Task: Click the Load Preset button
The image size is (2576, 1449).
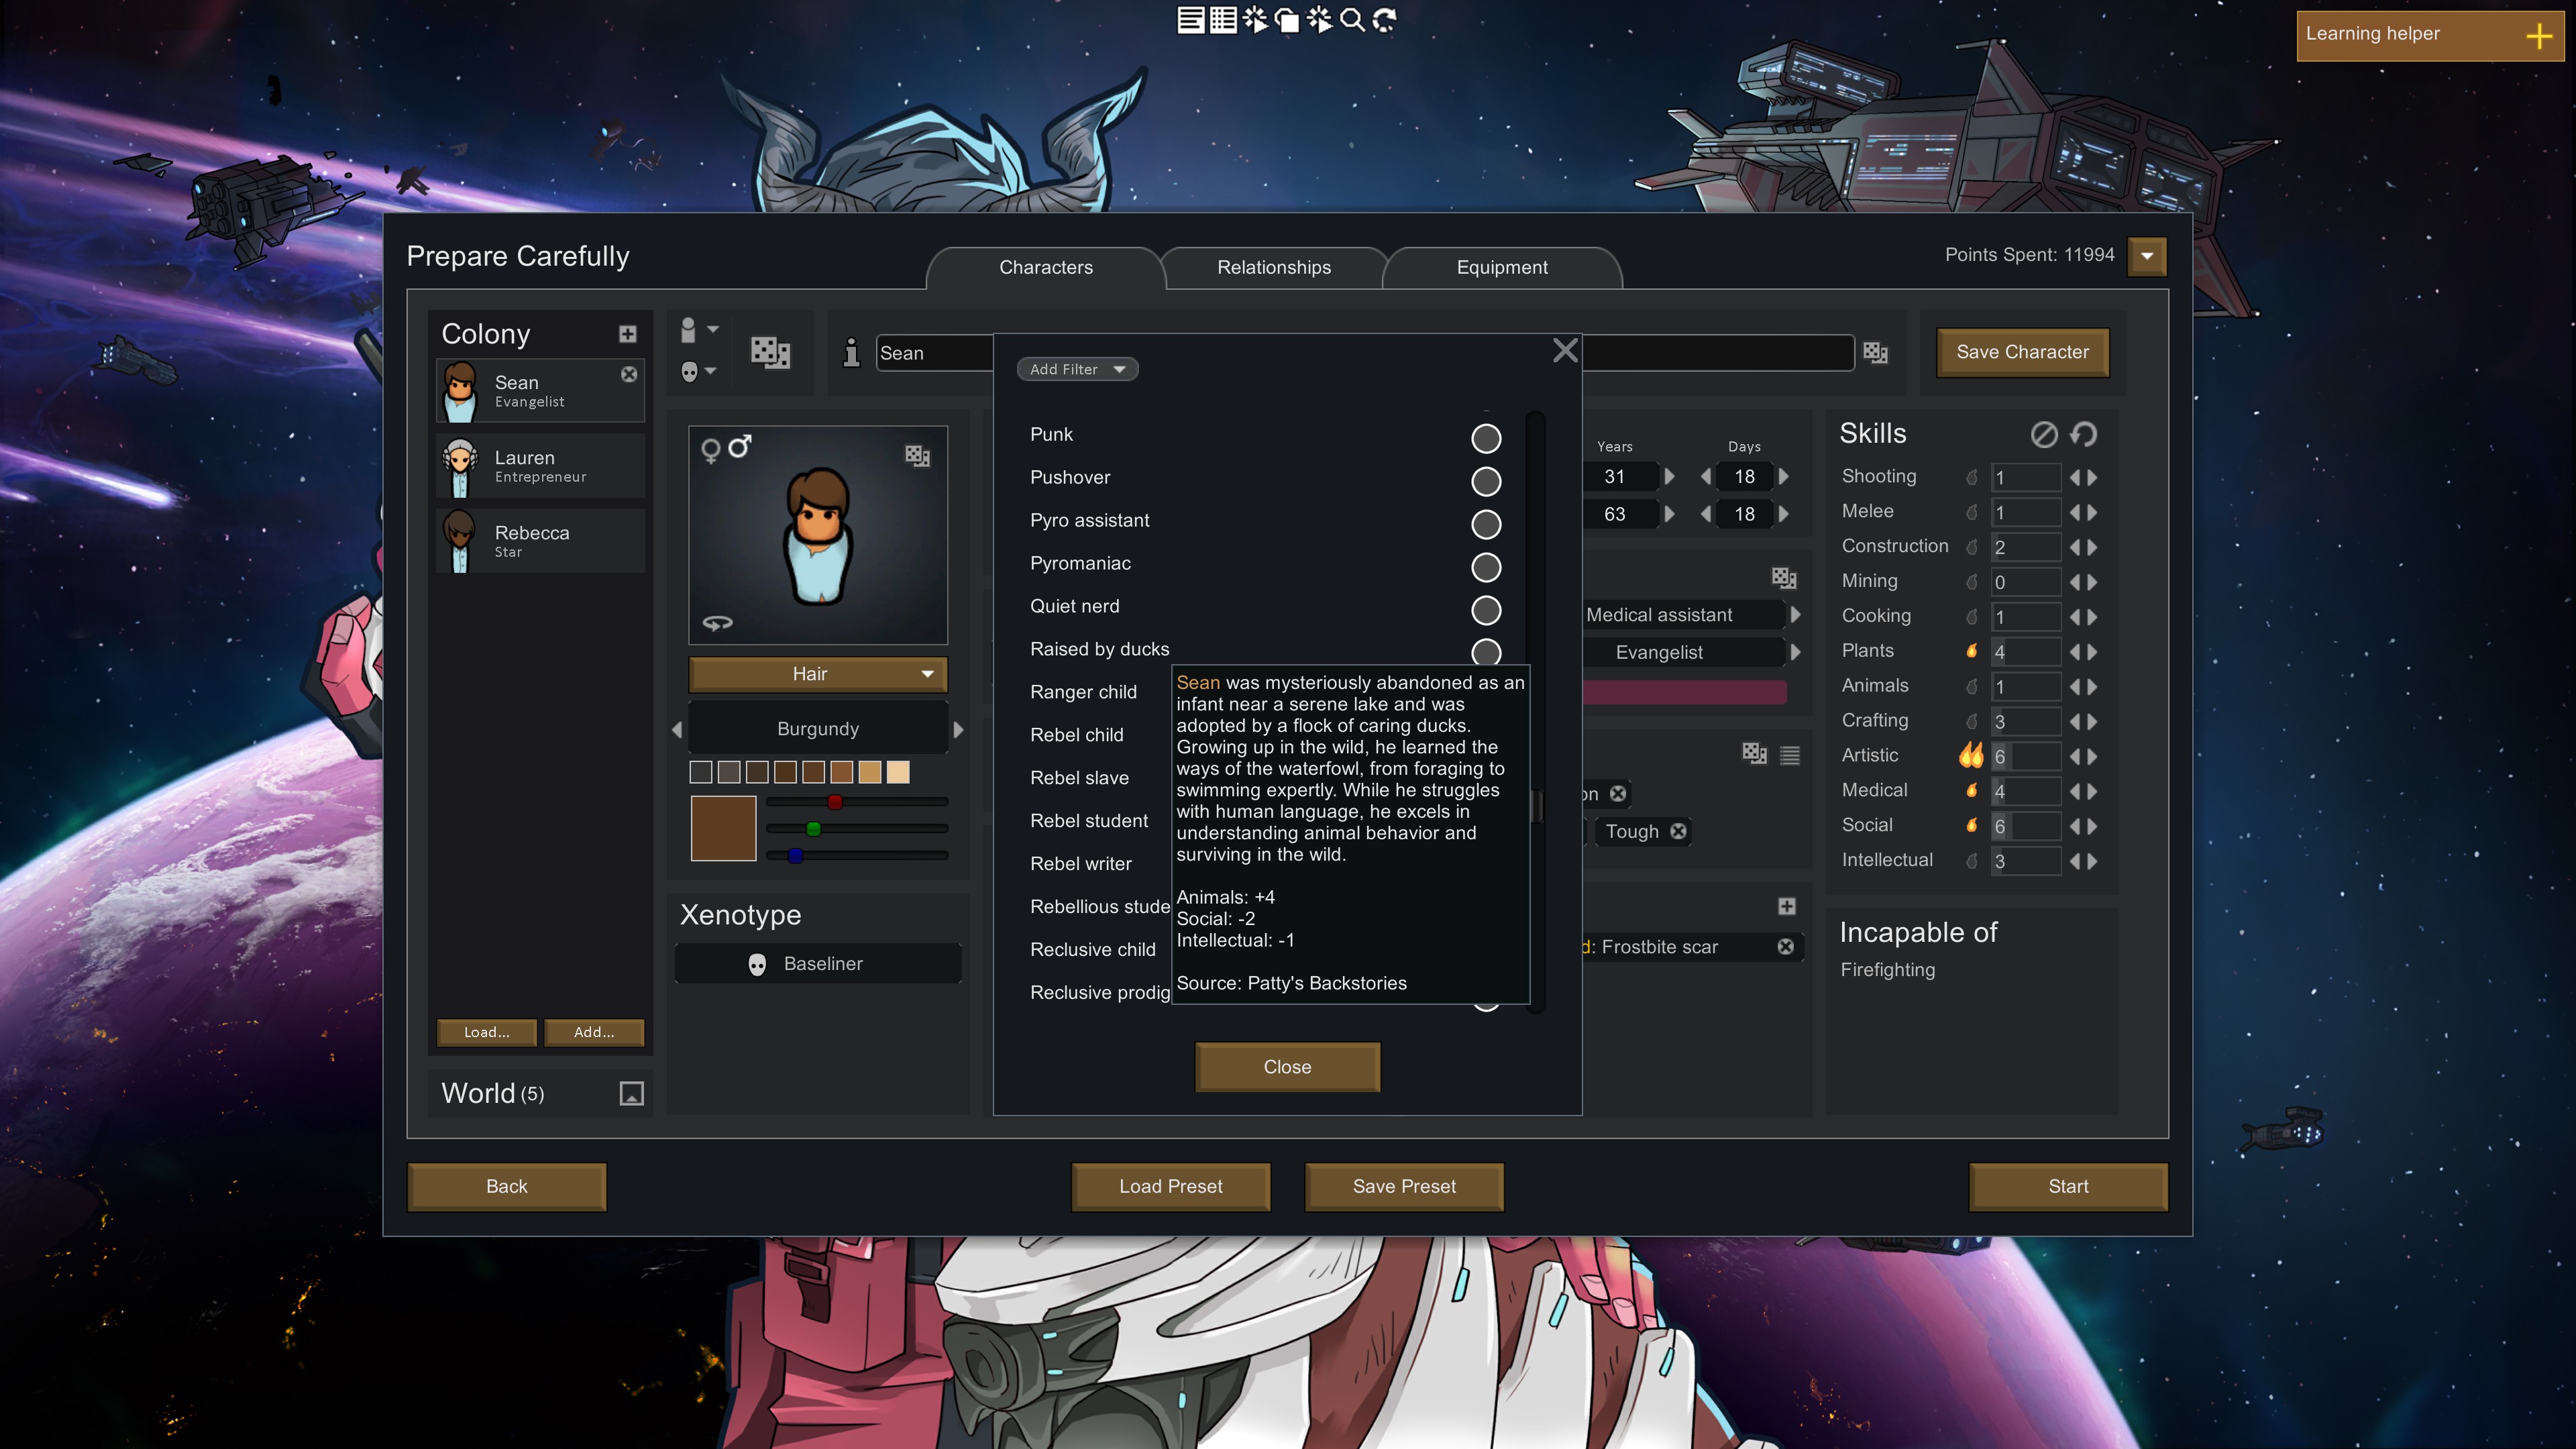Action: coord(1170,1186)
